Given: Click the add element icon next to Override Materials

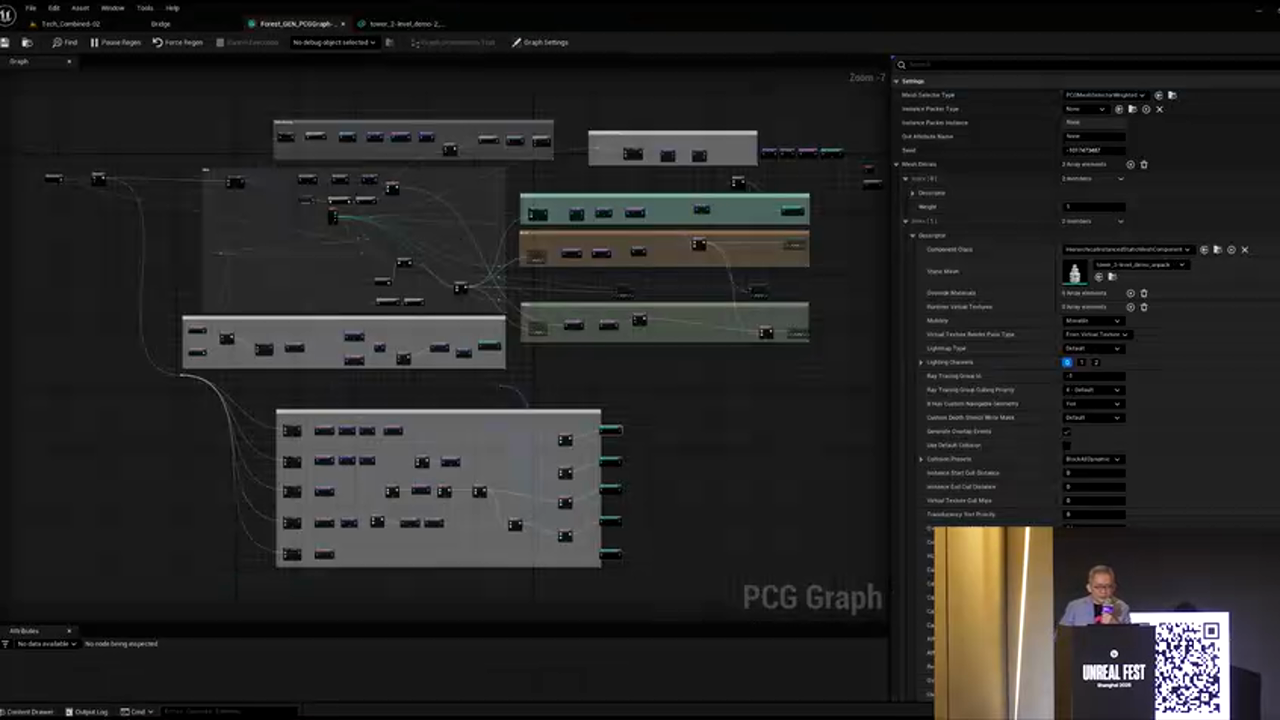Looking at the screenshot, I should point(1130,293).
